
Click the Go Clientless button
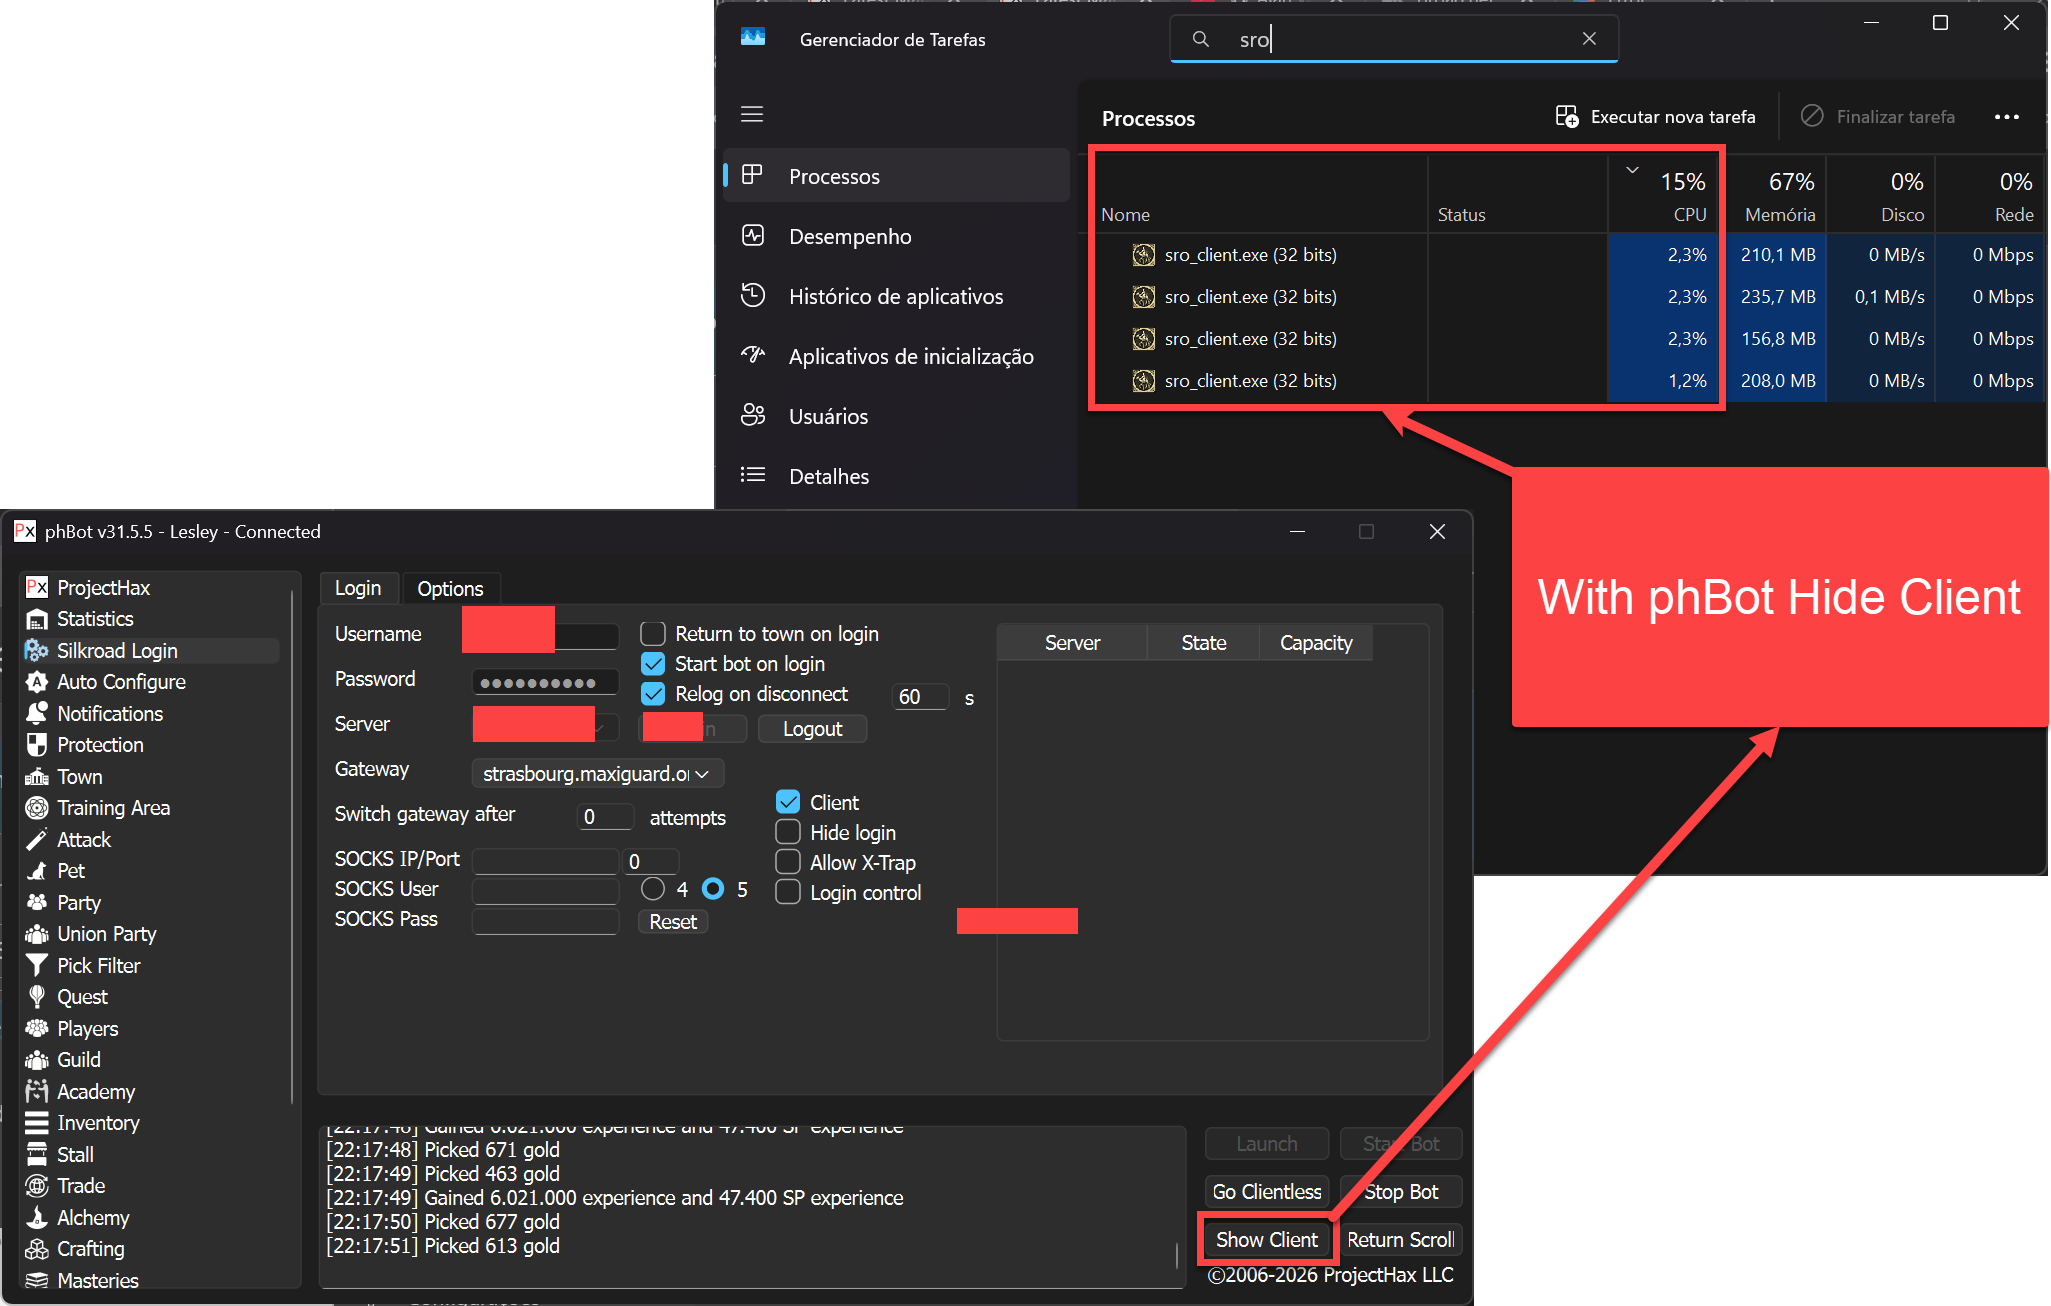[1266, 1192]
